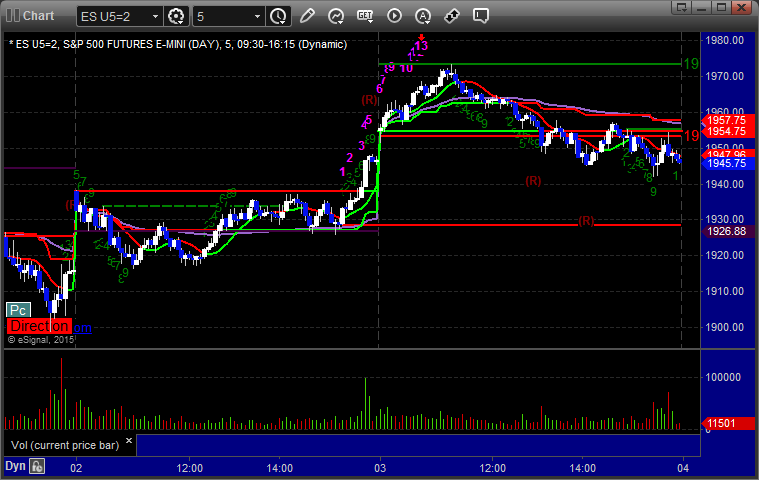
Task: Minimize the Chart window
Action: pos(701,7)
